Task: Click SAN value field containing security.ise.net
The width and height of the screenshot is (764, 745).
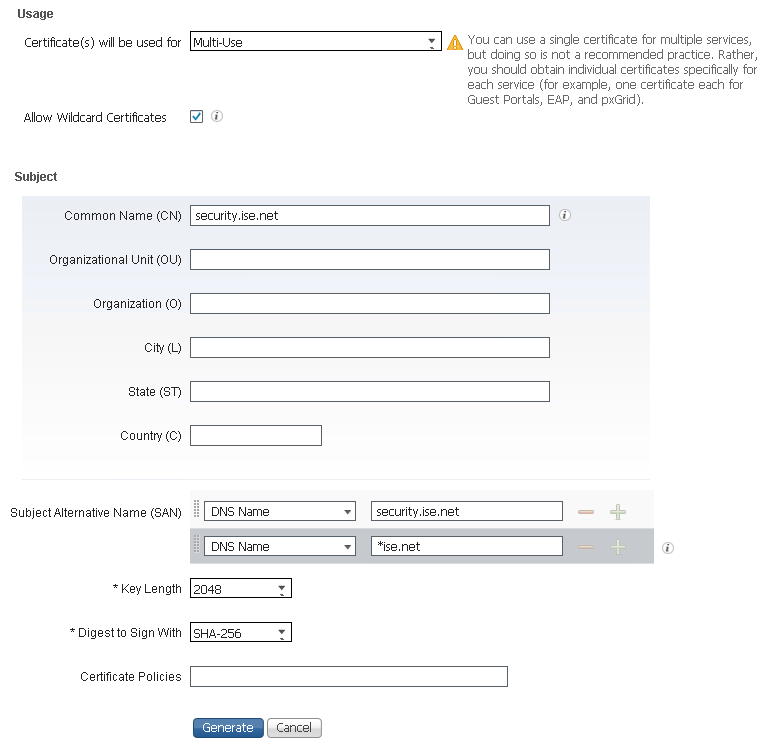Action: pyautogui.click(x=467, y=511)
